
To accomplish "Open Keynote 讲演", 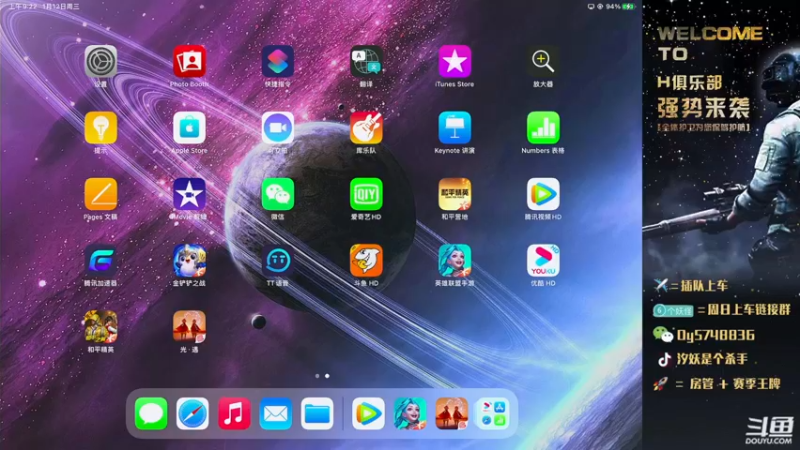I will click(x=455, y=128).
